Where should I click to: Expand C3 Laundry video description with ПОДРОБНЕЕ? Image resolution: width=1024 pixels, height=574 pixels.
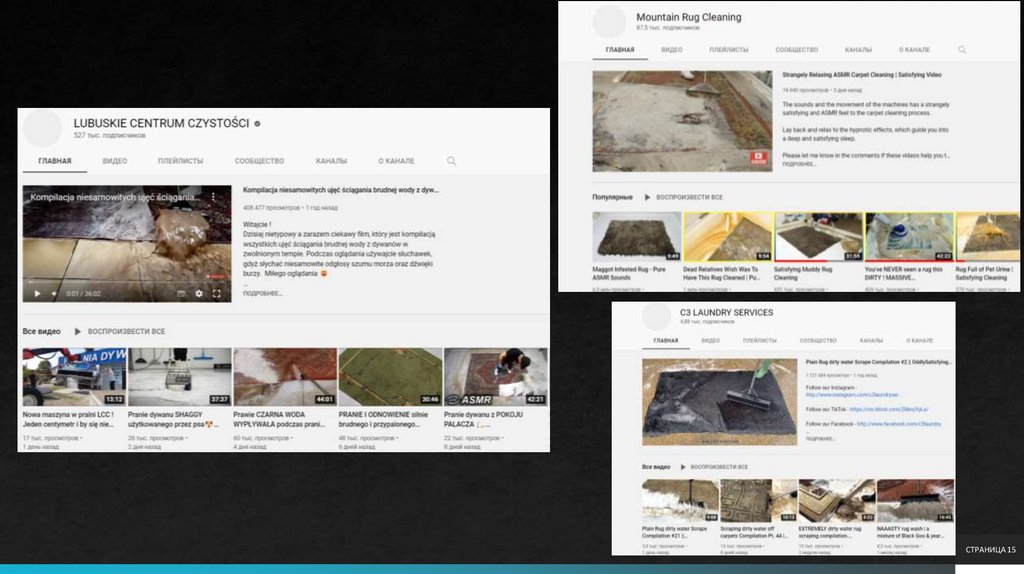tap(820, 438)
